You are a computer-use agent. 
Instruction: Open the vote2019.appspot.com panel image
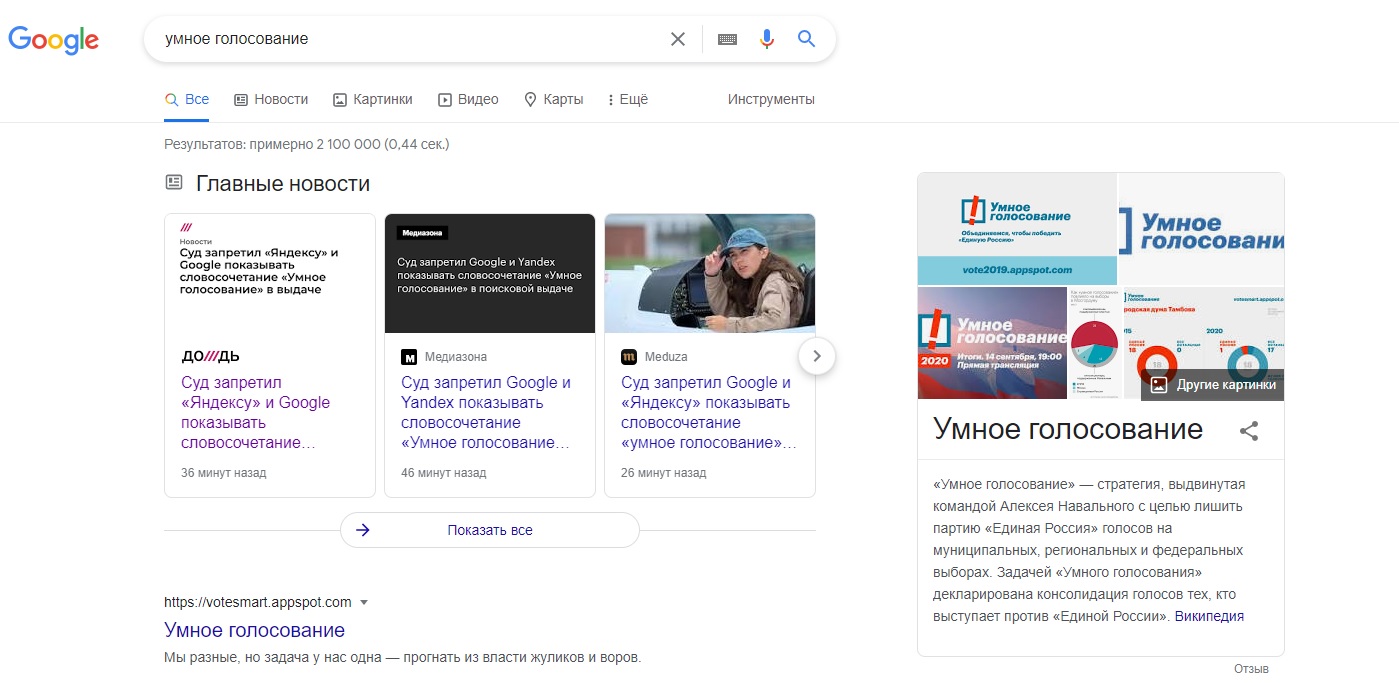pyautogui.click(x=1017, y=229)
